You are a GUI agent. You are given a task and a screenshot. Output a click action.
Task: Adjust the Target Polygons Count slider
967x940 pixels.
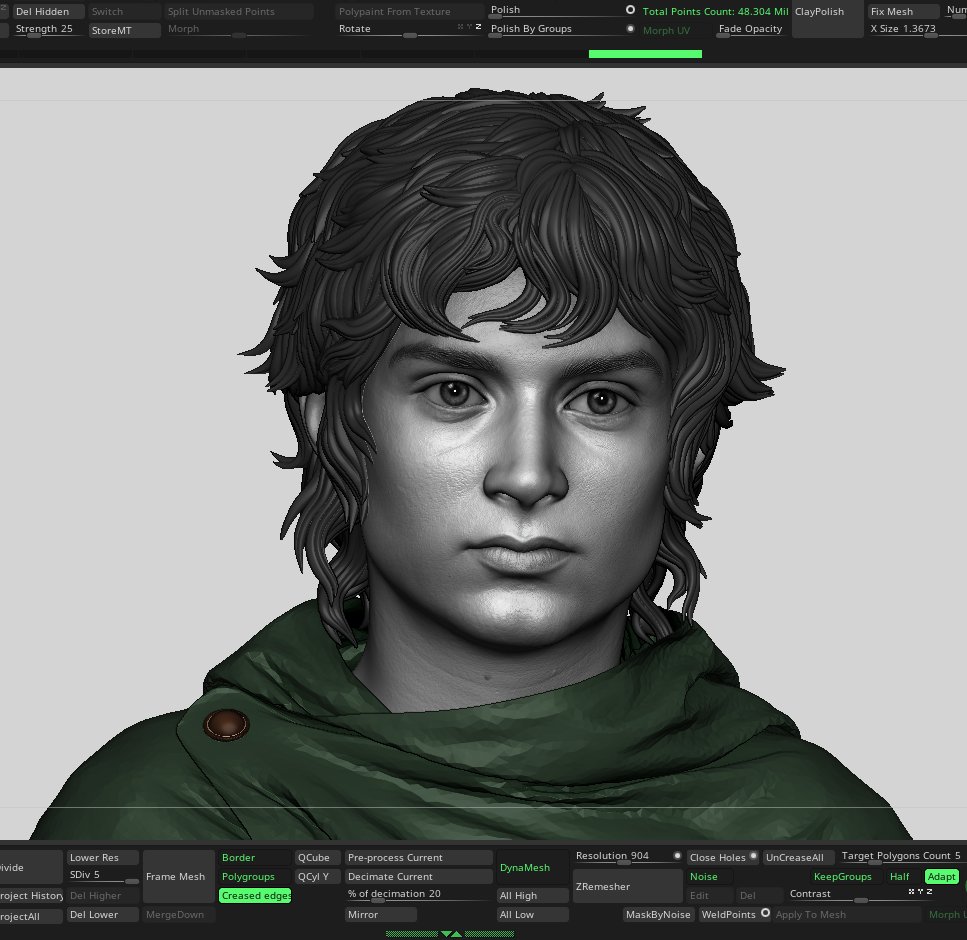pos(902,857)
